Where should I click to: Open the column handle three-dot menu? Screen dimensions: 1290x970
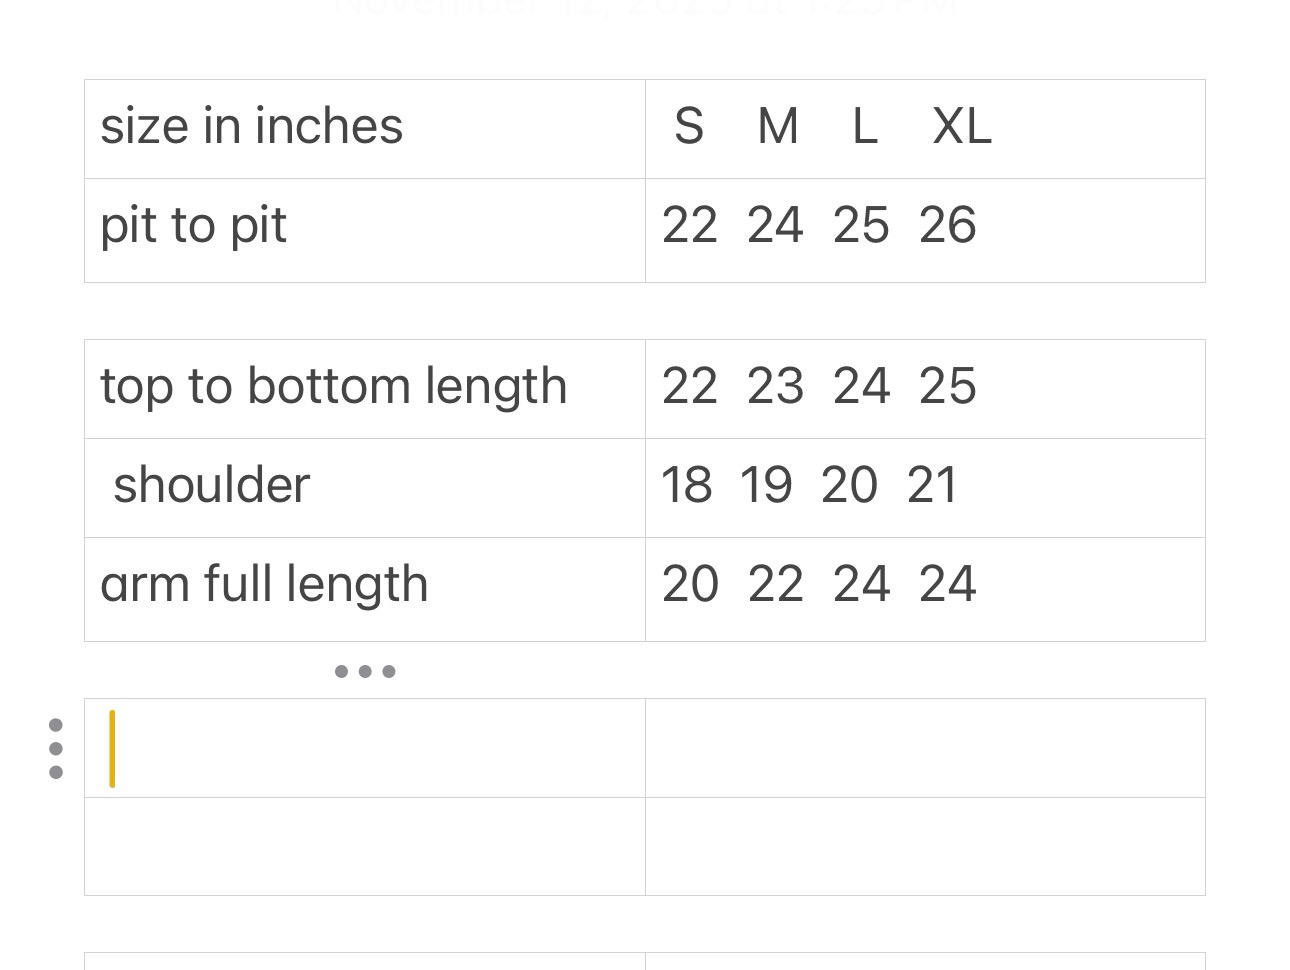tap(365, 671)
